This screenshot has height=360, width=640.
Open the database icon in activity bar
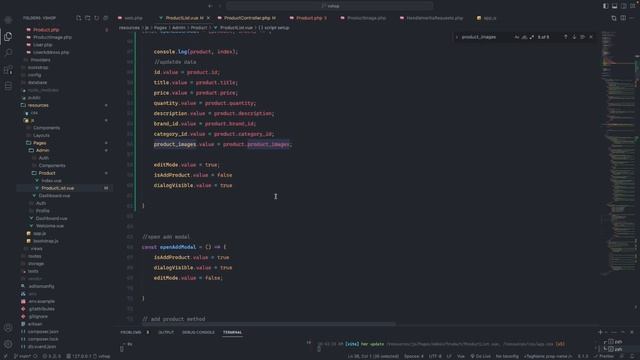tap(8, 86)
